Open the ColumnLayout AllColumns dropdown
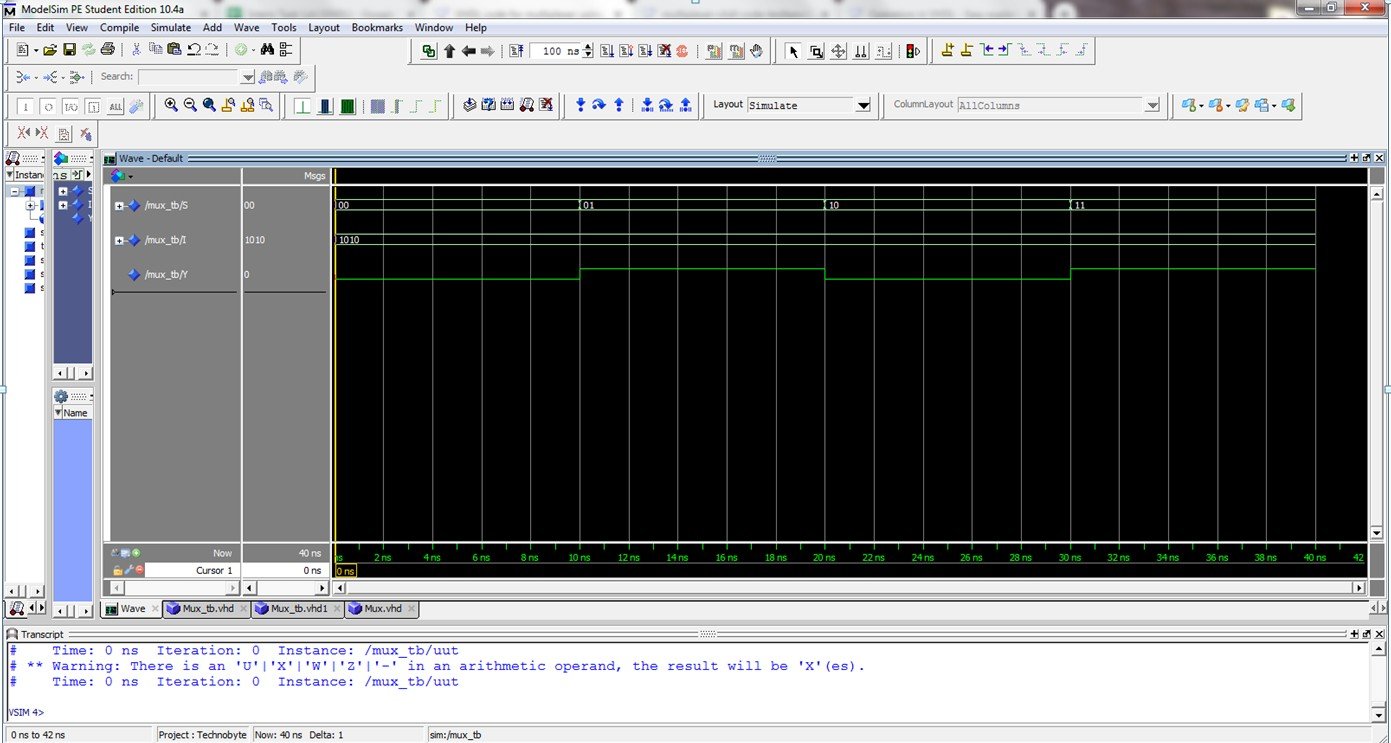Image resolution: width=1391 pixels, height=743 pixels. point(1152,105)
